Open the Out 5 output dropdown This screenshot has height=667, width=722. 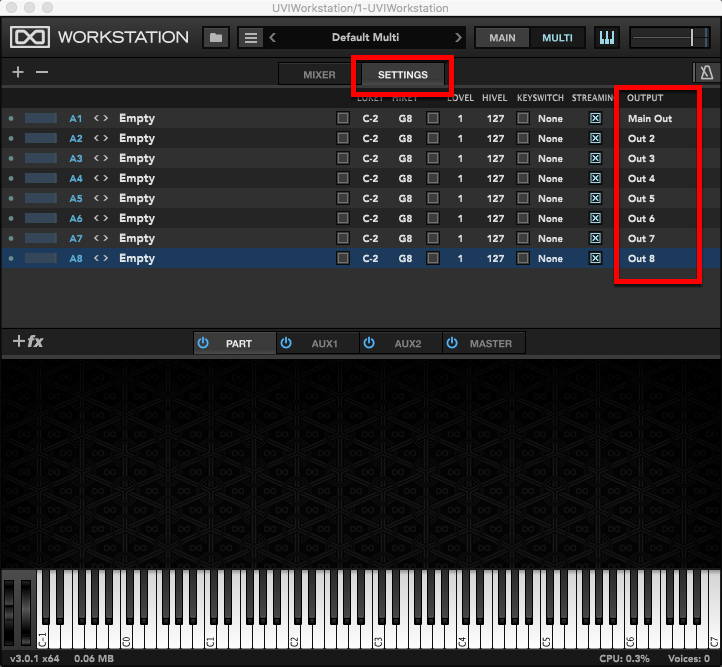click(x=641, y=198)
